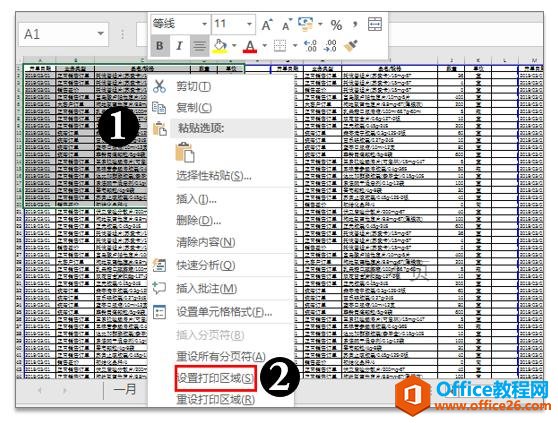Click the decrease font size icon
Viewport: 558px width, 423px height.
(x=286, y=25)
